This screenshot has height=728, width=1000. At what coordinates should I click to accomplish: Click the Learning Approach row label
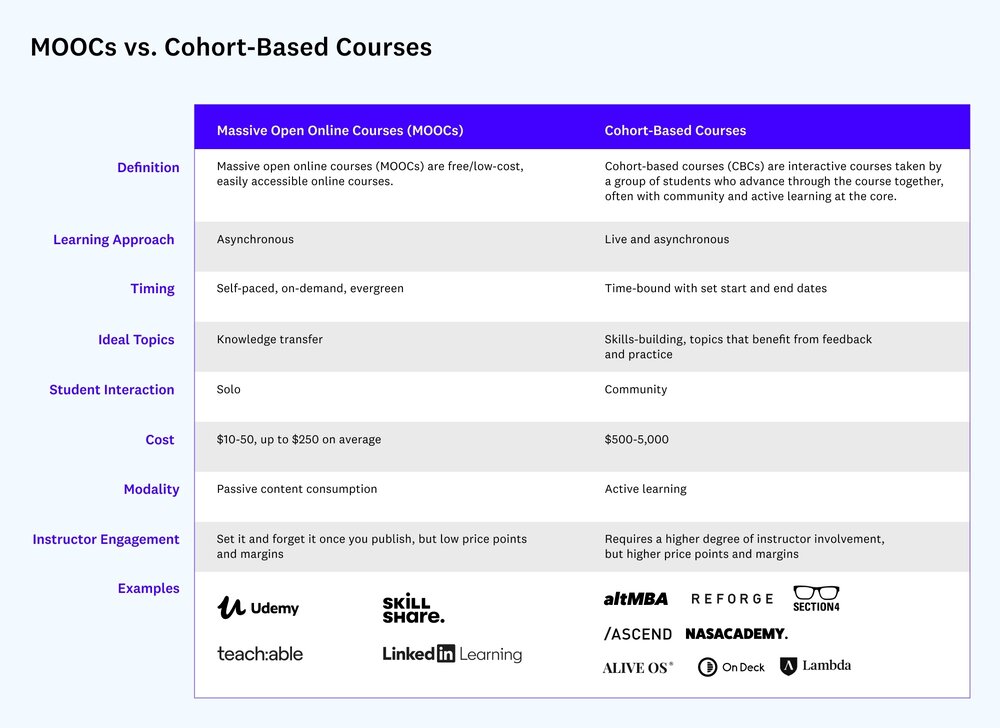point(114,240)
